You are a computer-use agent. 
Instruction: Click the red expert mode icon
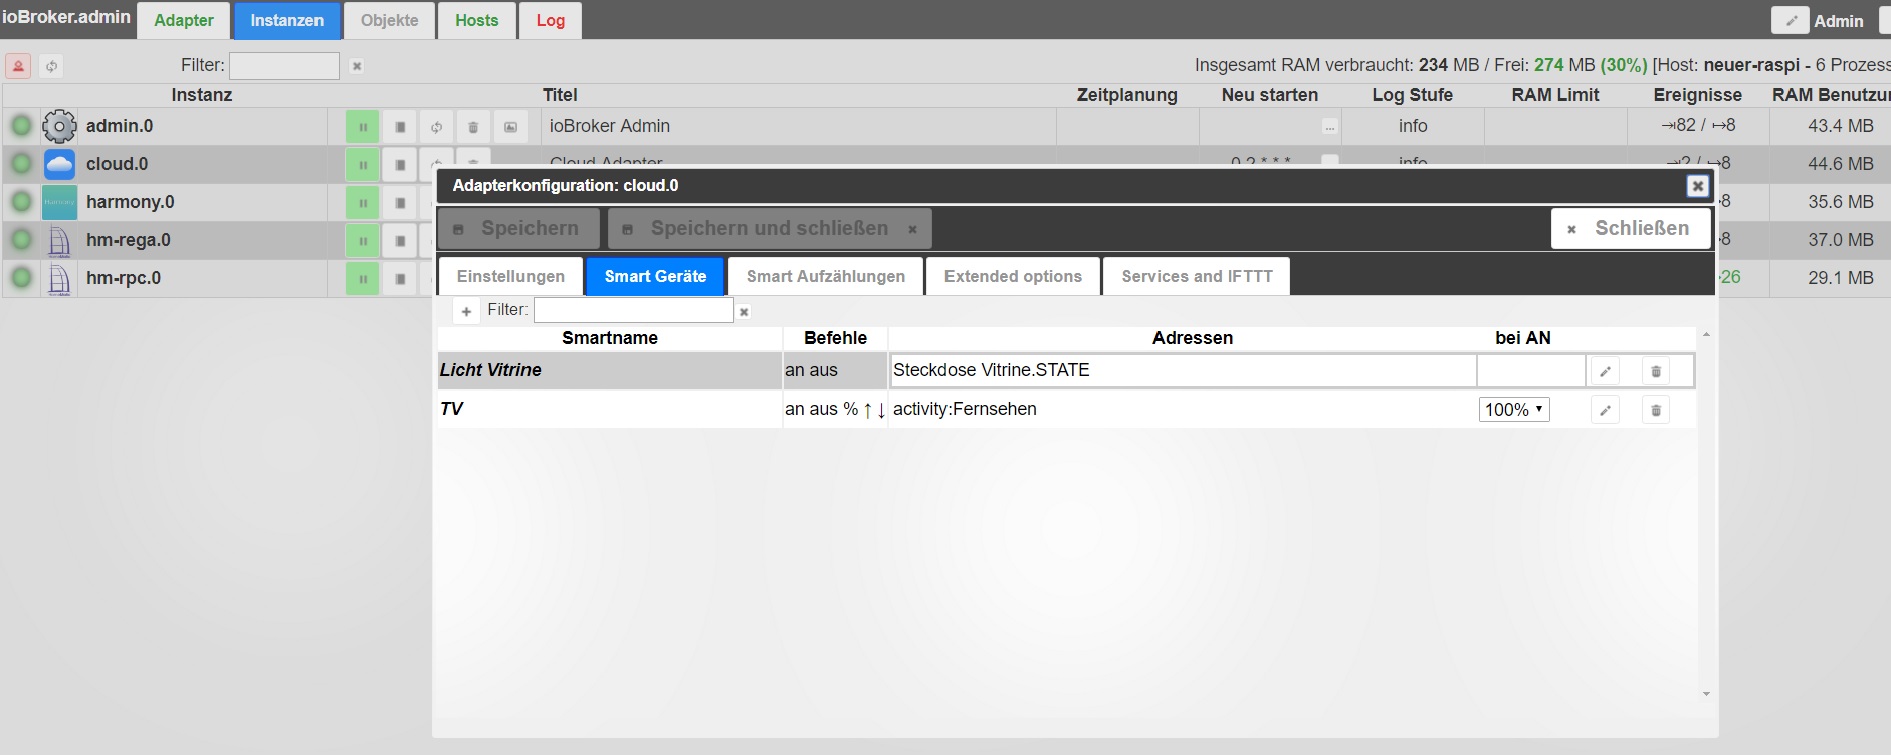pyautogui.click(x=18, y=66)
